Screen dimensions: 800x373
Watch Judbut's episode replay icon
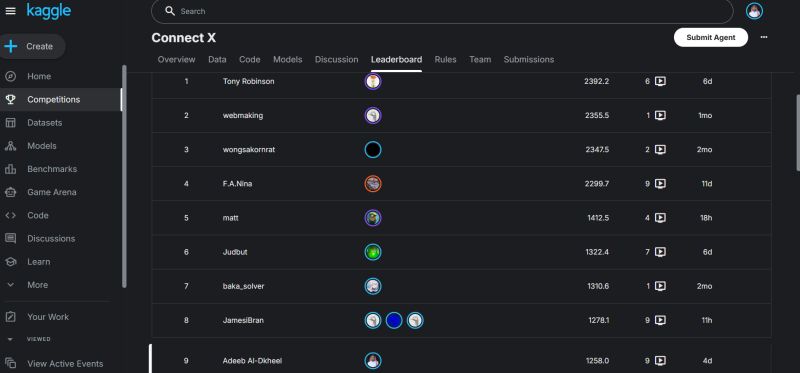(660, 252)
